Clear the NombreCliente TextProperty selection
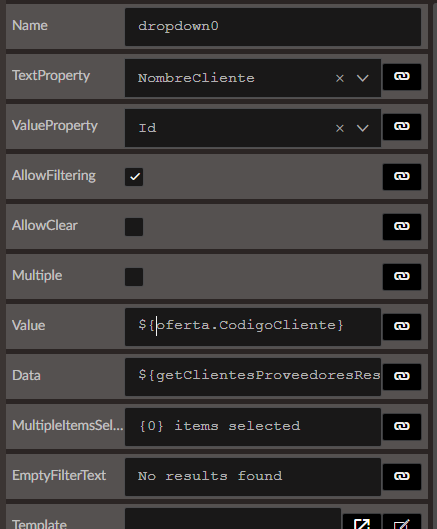Image resolution: width=437 pixels, height=529 pixels. tap(340, 78)
